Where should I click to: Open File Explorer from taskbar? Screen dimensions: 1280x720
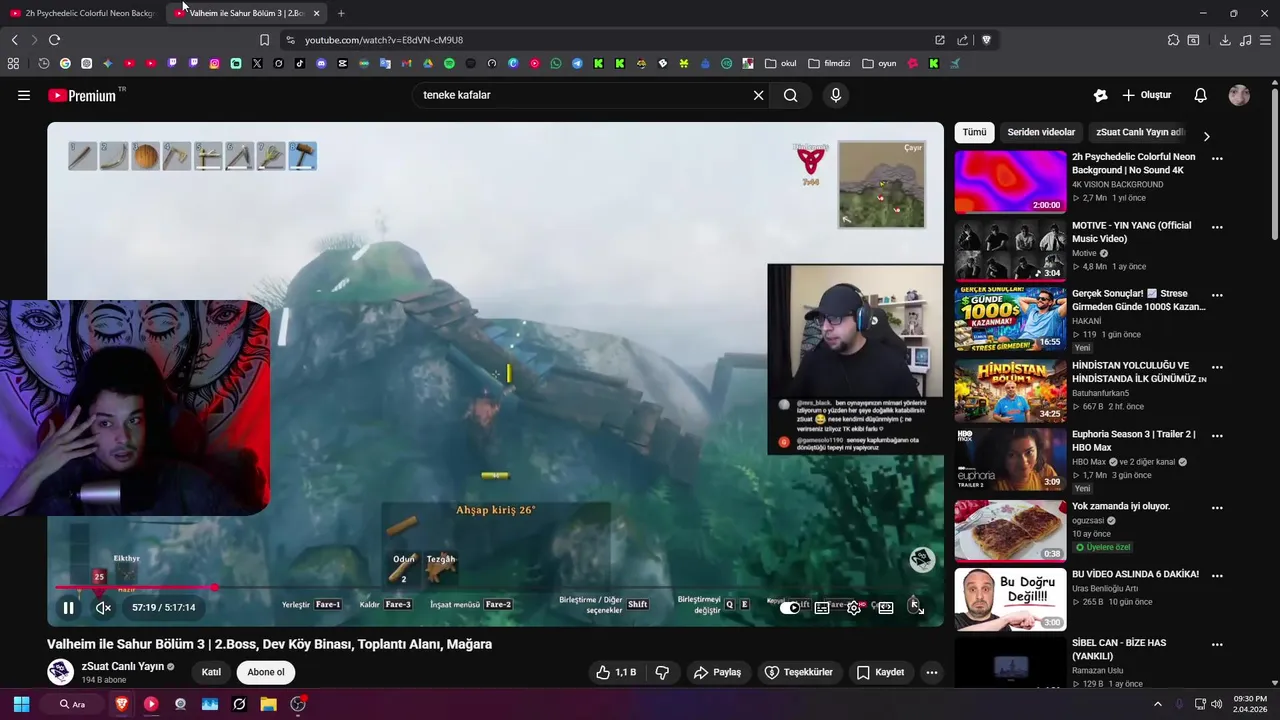point(268,704)
